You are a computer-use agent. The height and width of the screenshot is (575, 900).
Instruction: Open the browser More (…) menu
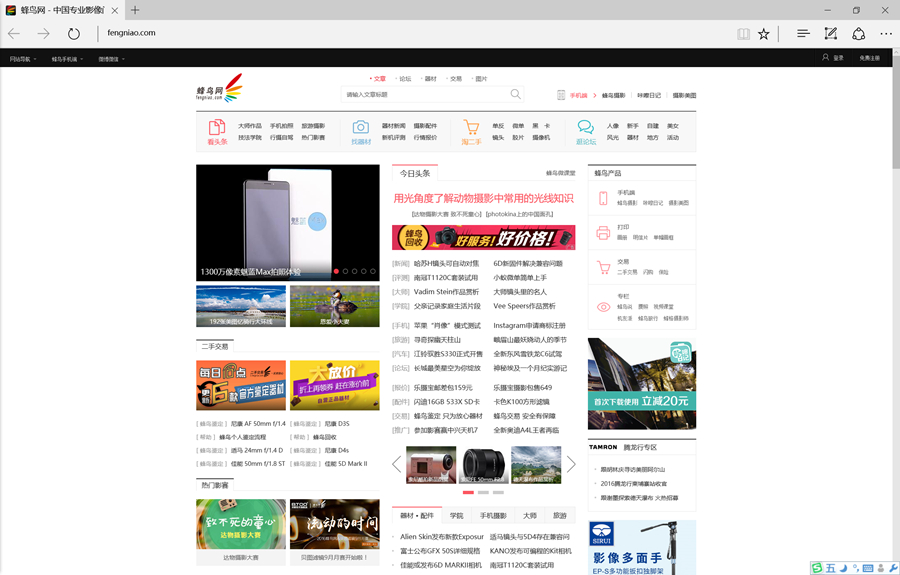[886, 34]
